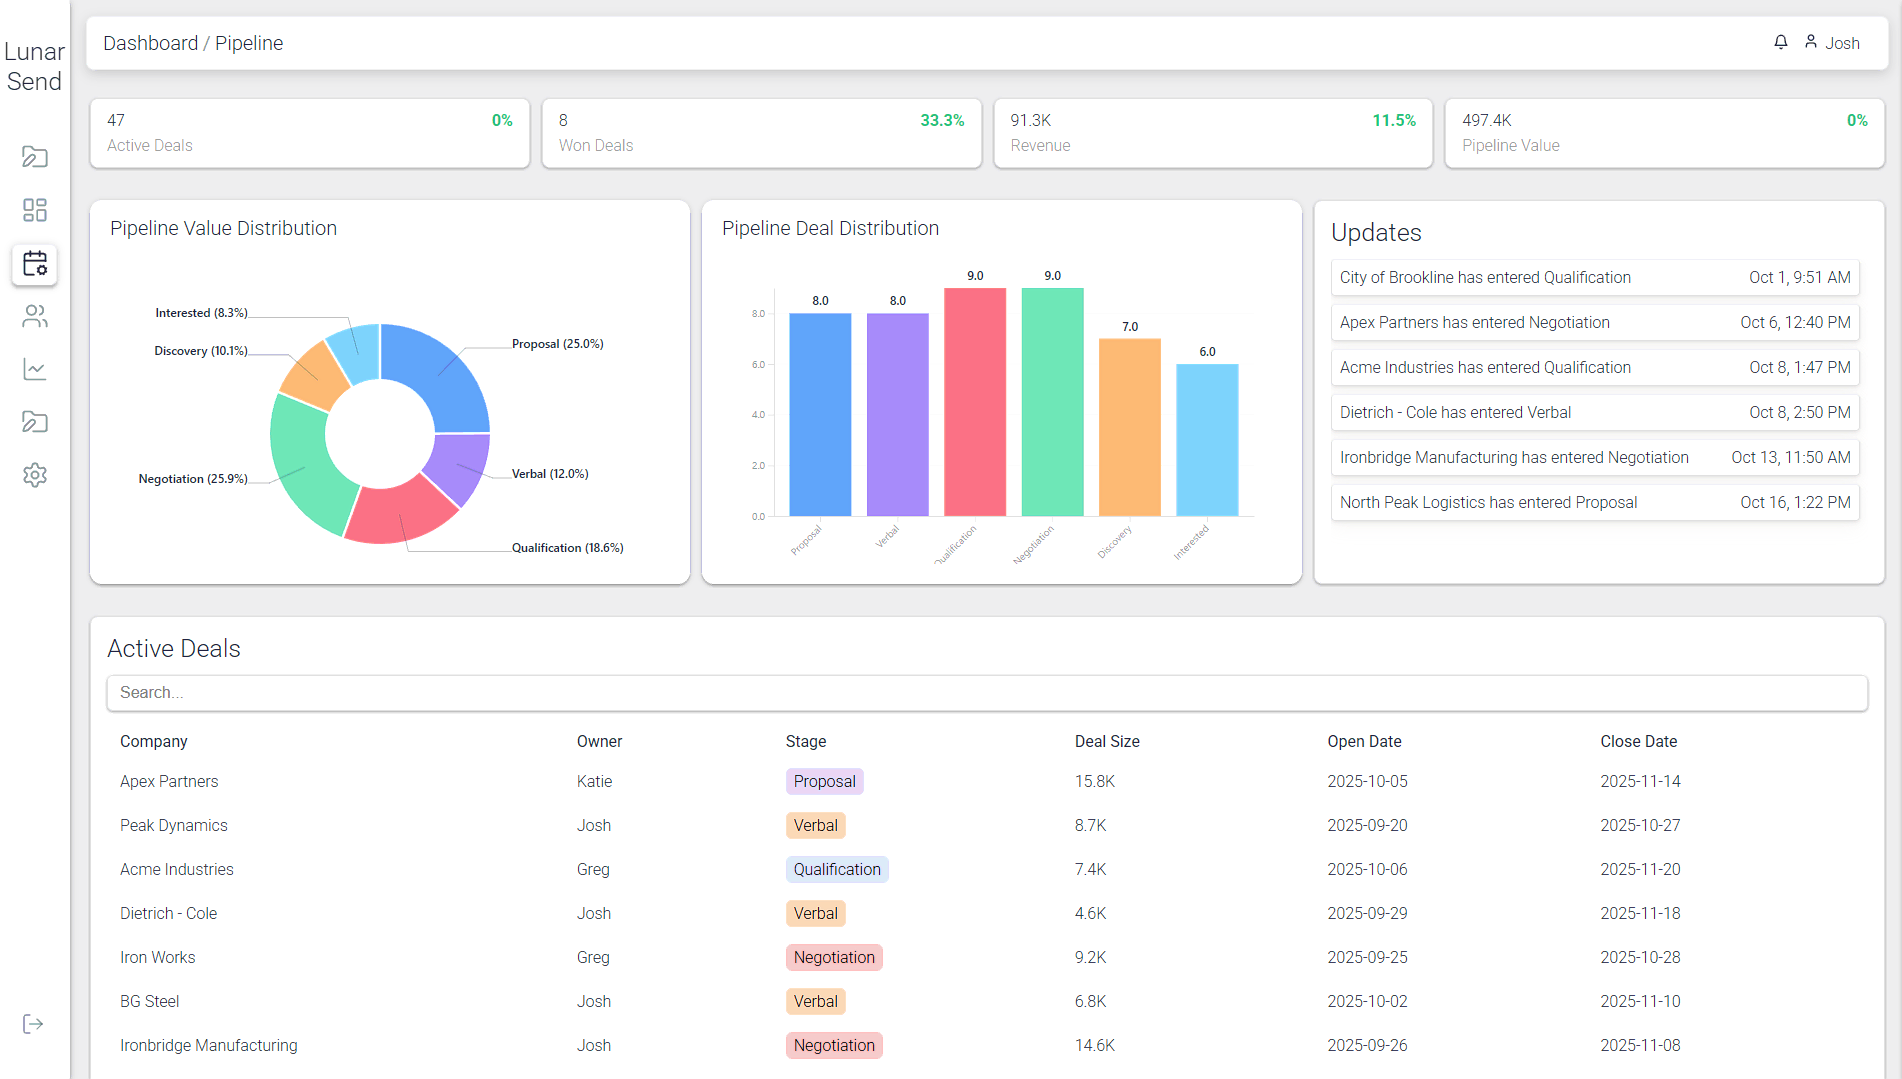Open the team members sidebar icon

35,317
